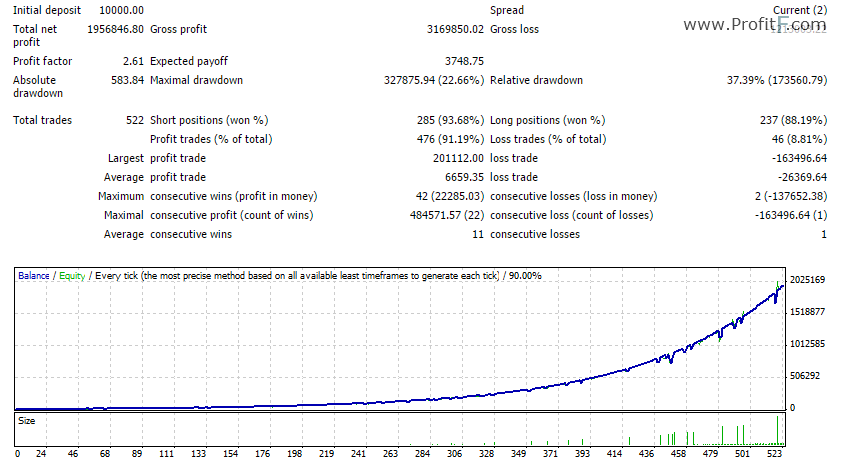
Task: Click Loss trades value 46 (8.81%)
Action: pos(800,139)
